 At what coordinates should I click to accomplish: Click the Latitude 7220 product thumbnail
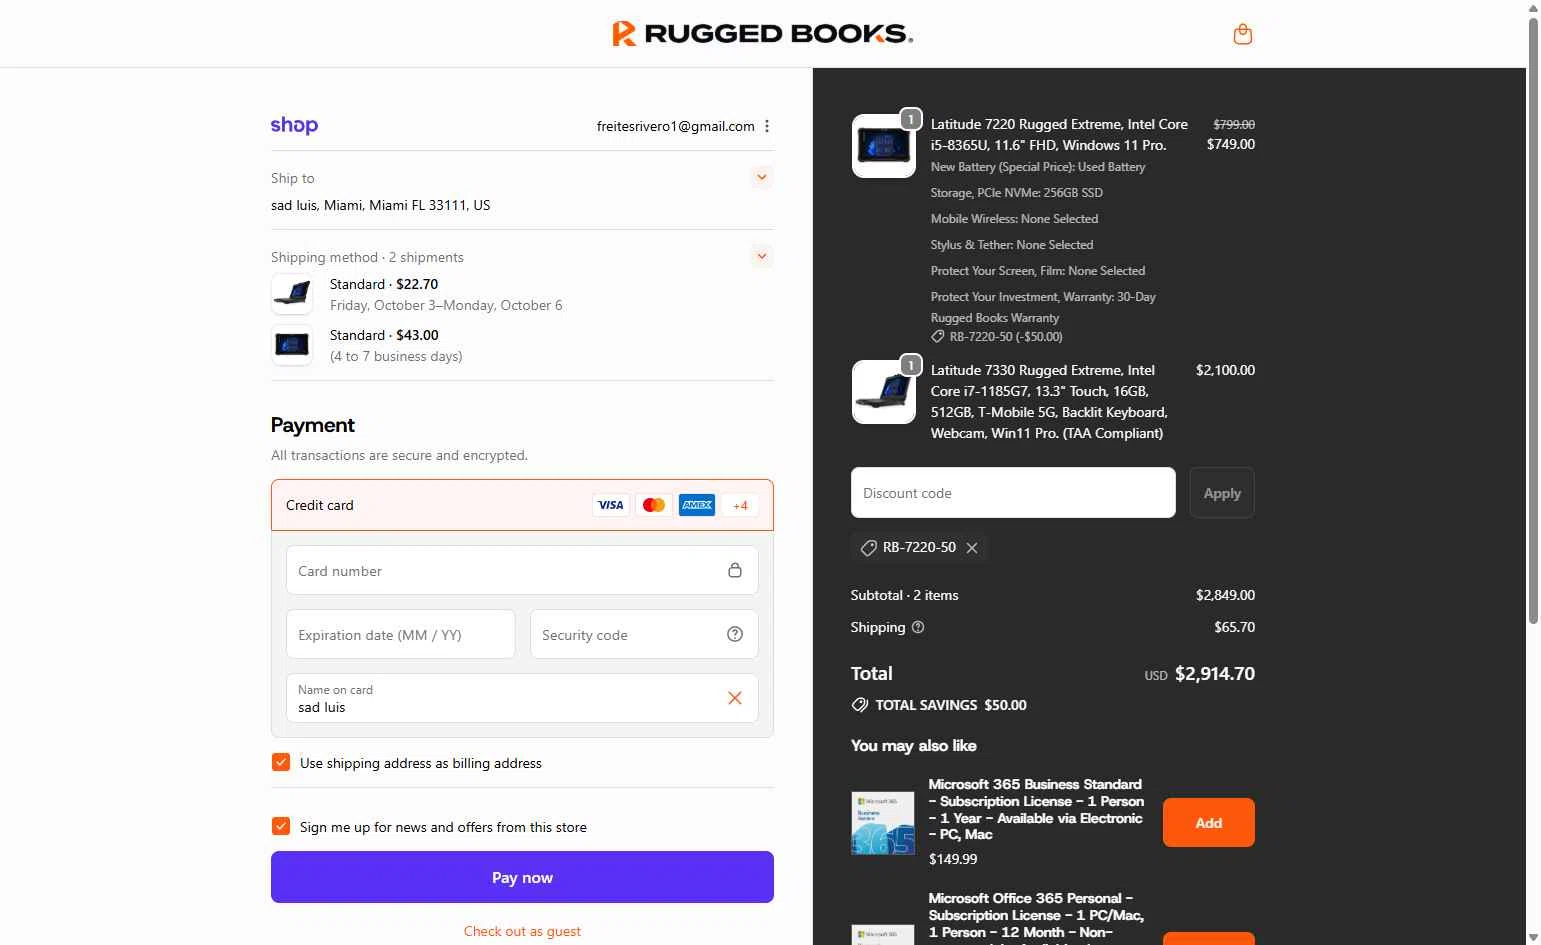(883, 146)
